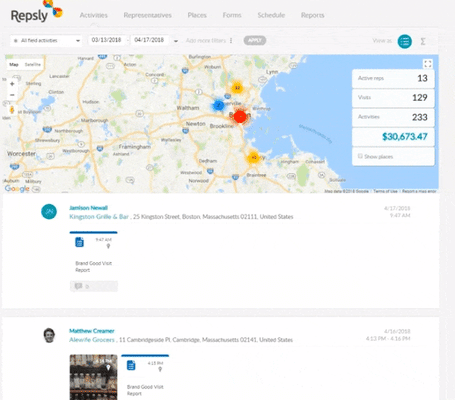
Task: Enable the Show places checkbox
Action: point(360,156)
